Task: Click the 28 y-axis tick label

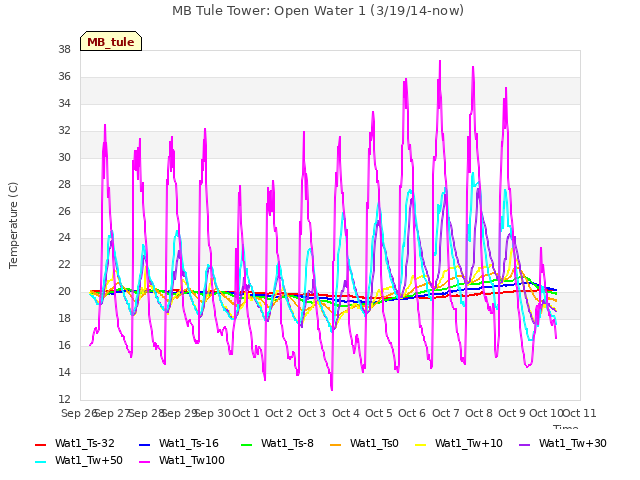Action: pyautogui.click(x=64, y=184)
